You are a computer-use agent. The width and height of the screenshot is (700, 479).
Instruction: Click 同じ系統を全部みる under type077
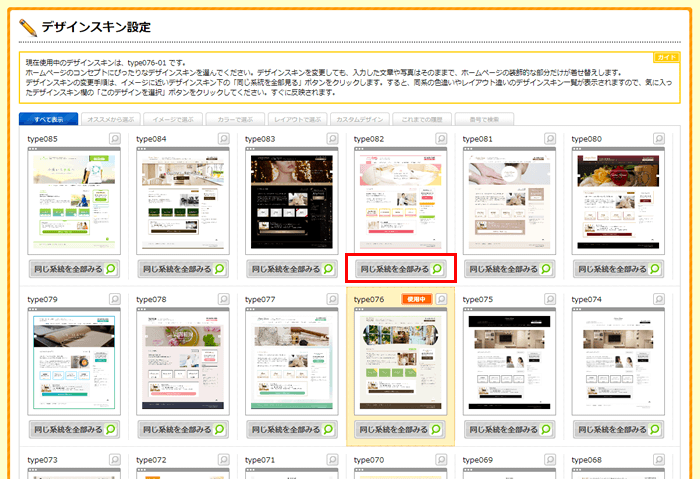click(x=292, y=429)
